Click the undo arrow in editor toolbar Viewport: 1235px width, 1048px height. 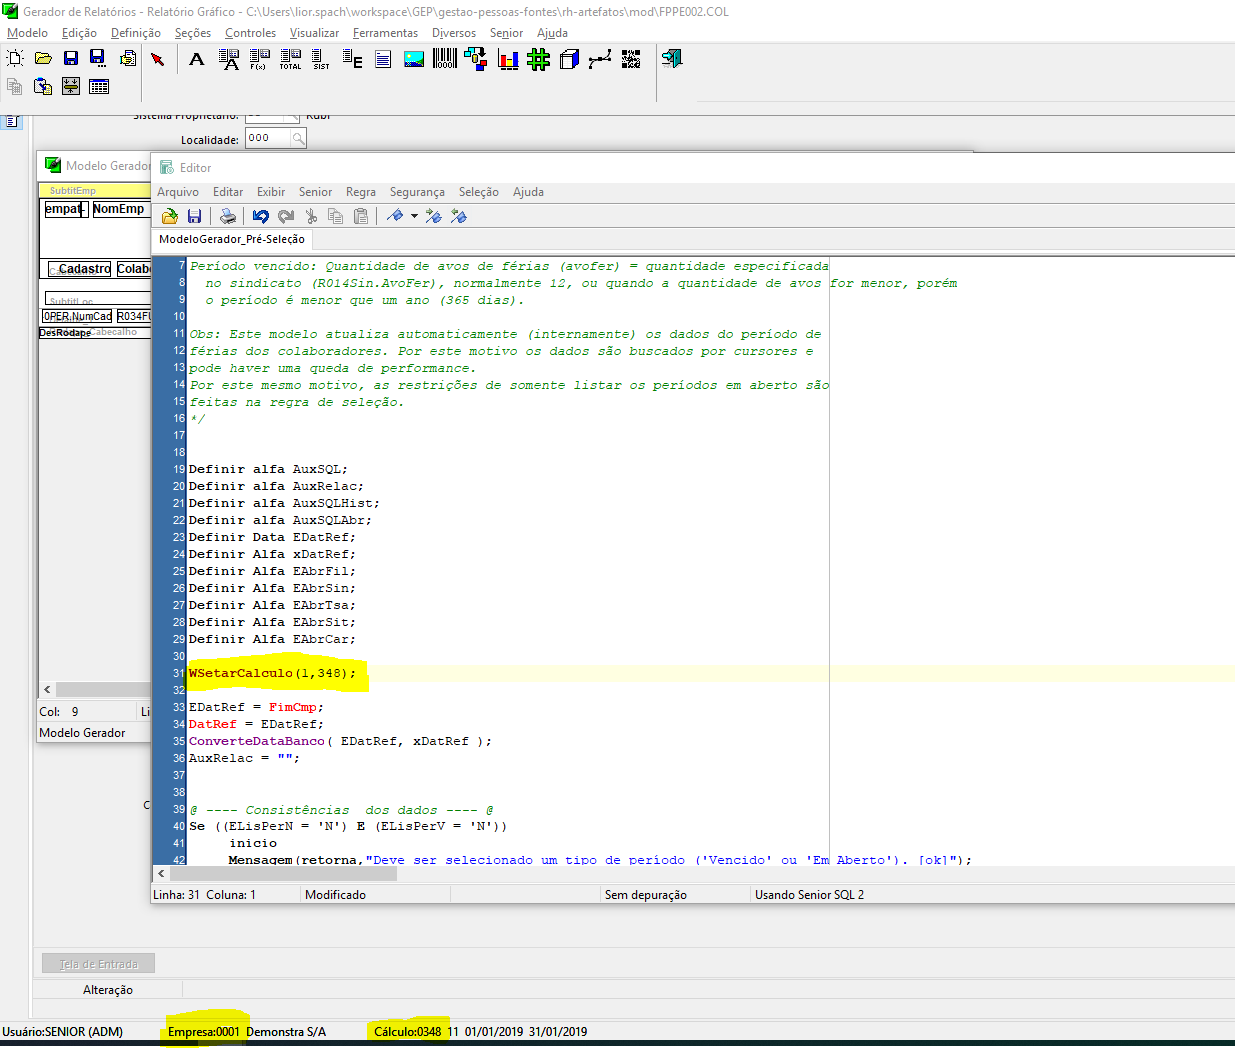pyautogui.click(x=261, y=216)
